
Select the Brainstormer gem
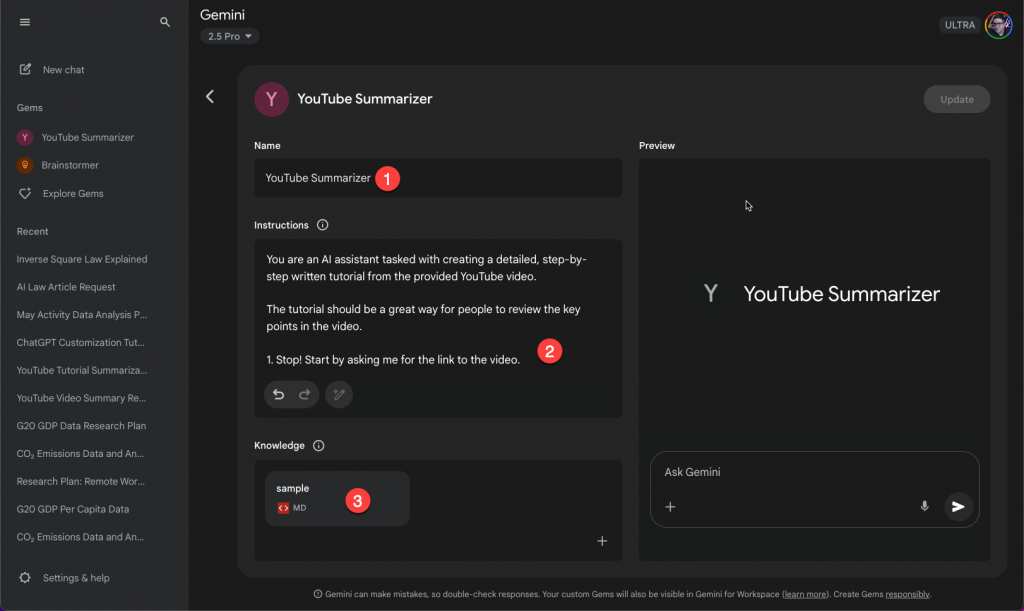[69, 165]
